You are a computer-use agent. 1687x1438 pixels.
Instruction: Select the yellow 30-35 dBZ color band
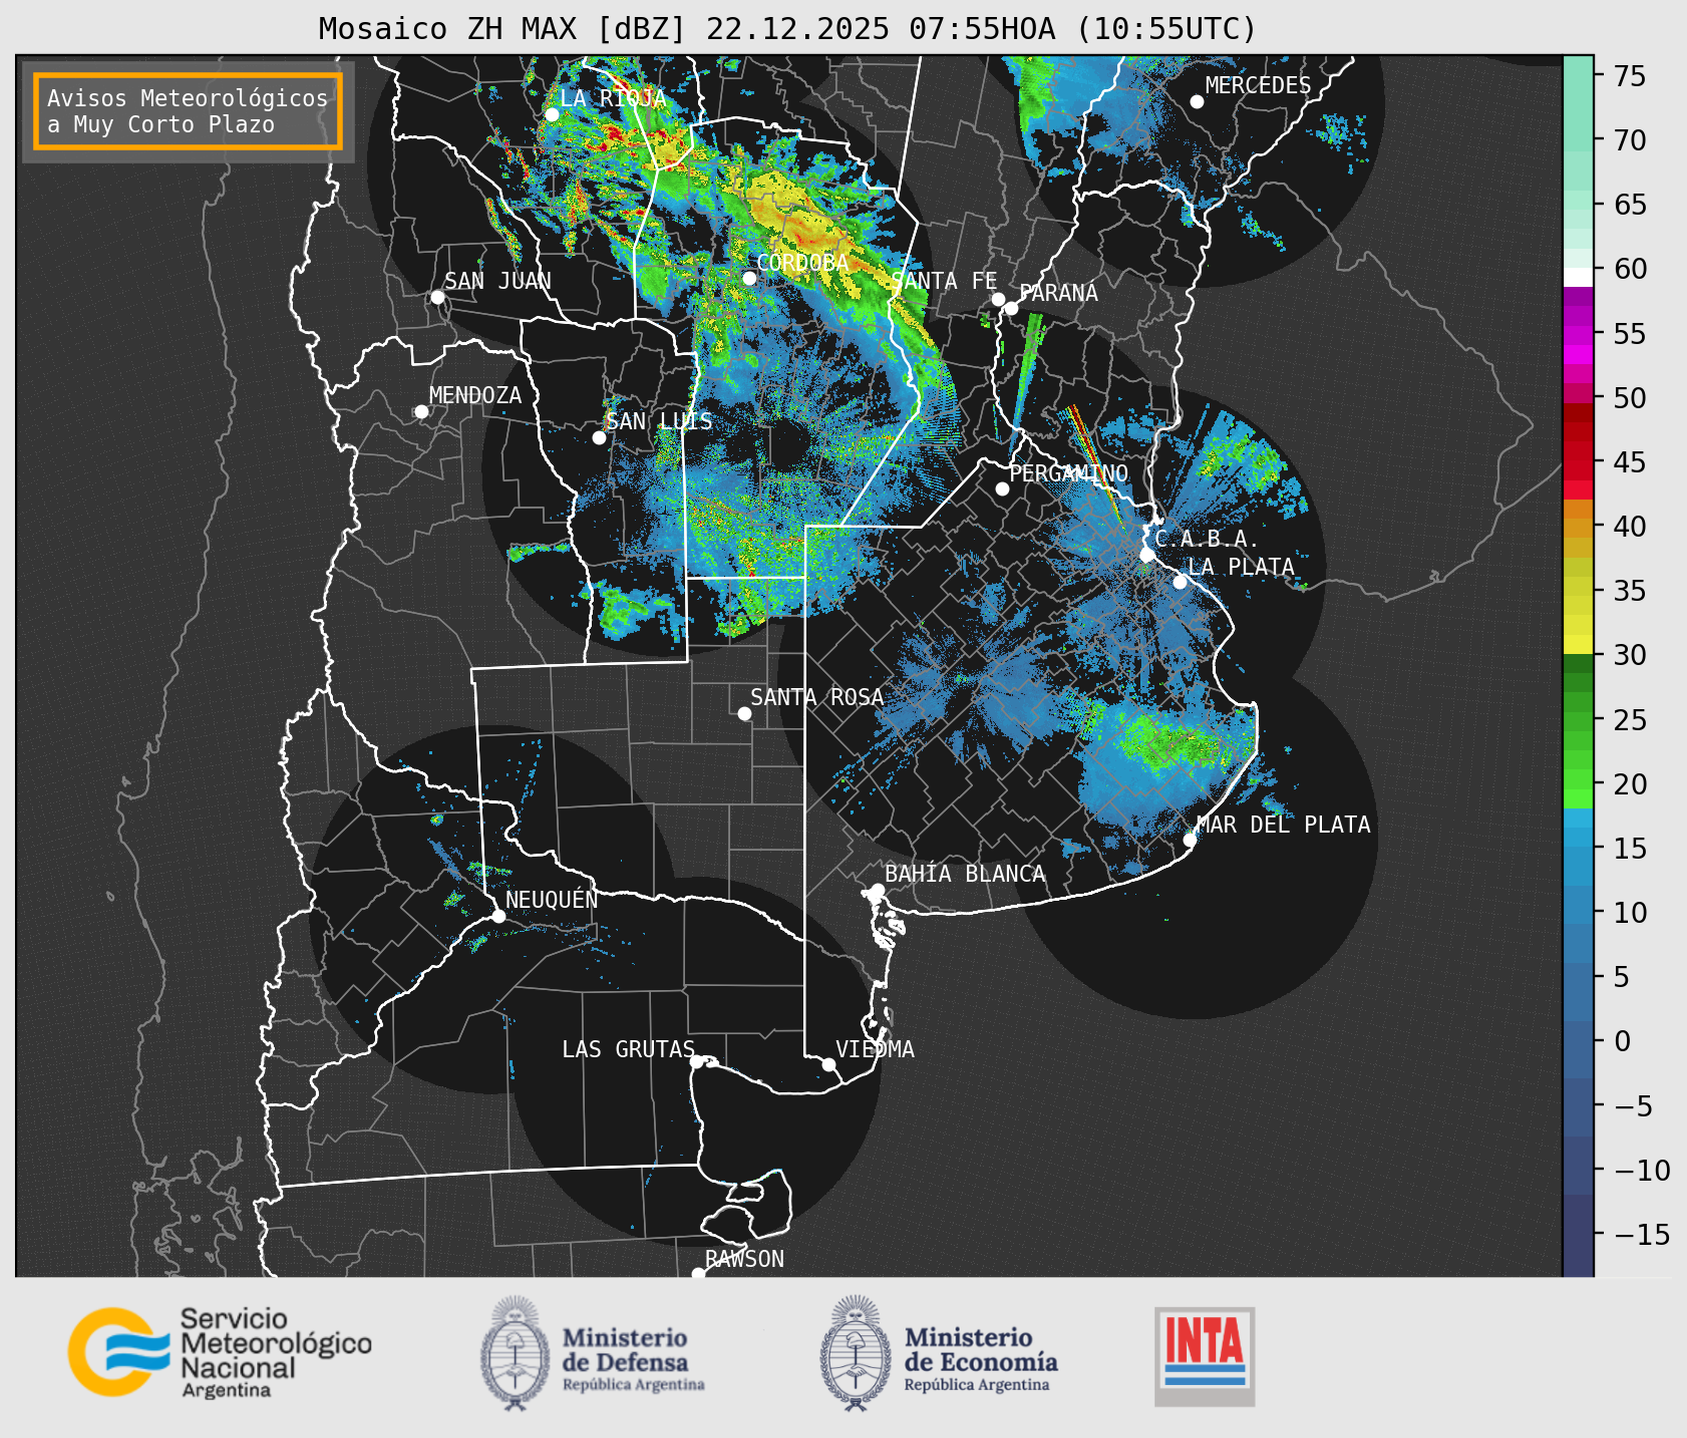click(1578, 615)
